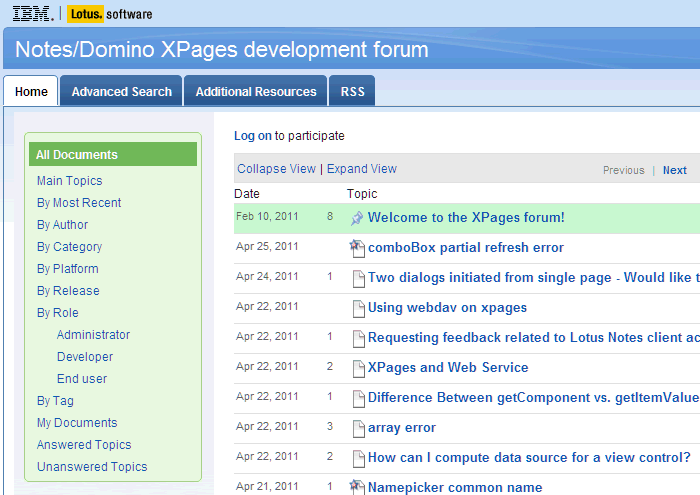Browse topics By Category
Image resolution: width=700 pixels, height=495 pixels.
[x=69, y=247]
